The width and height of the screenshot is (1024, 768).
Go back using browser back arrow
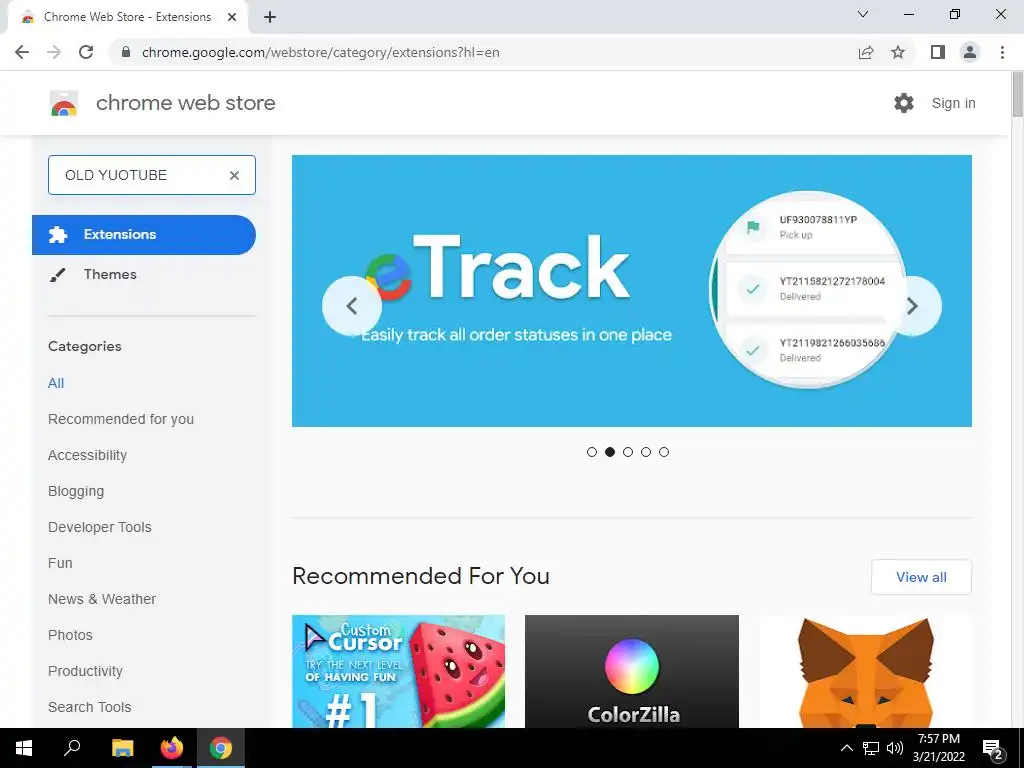coord(22,52)
